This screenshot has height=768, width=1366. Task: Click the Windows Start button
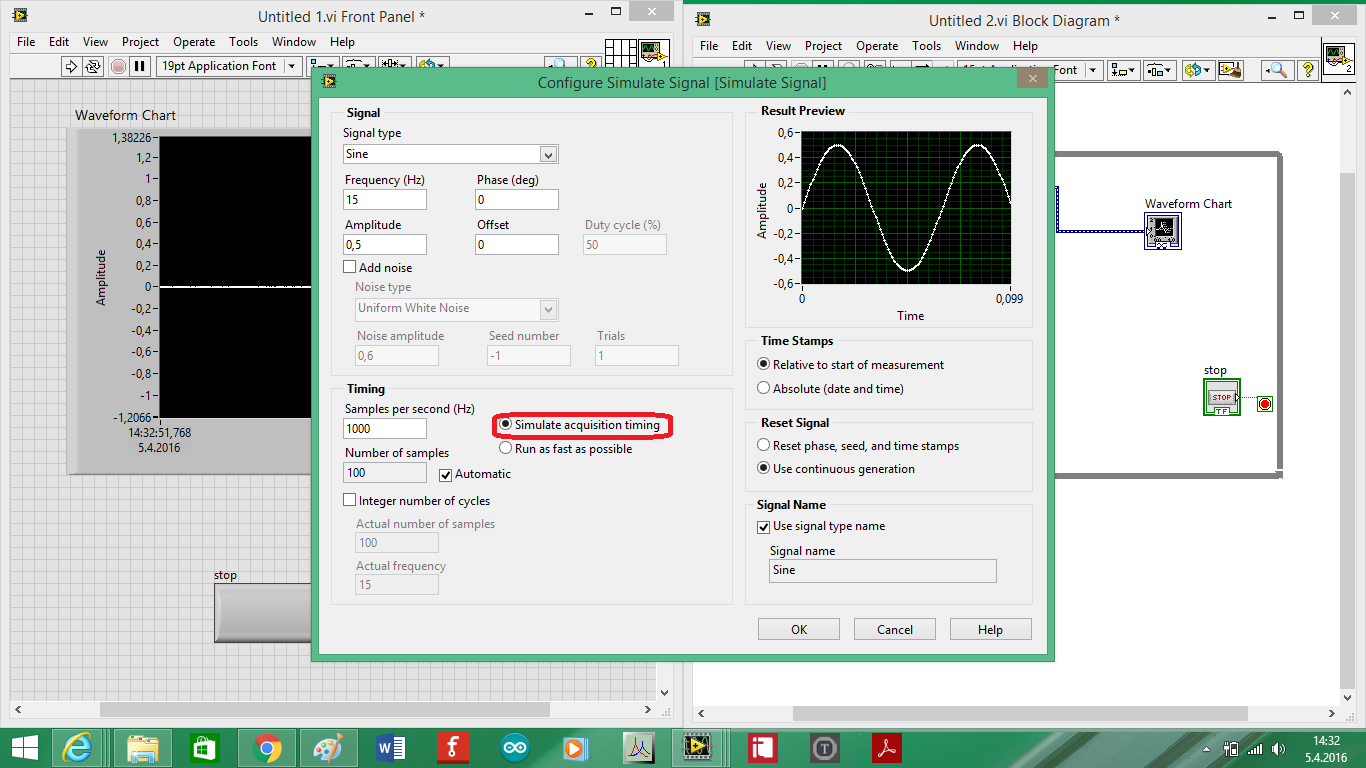pyautogui.click(x=24, y=748)
